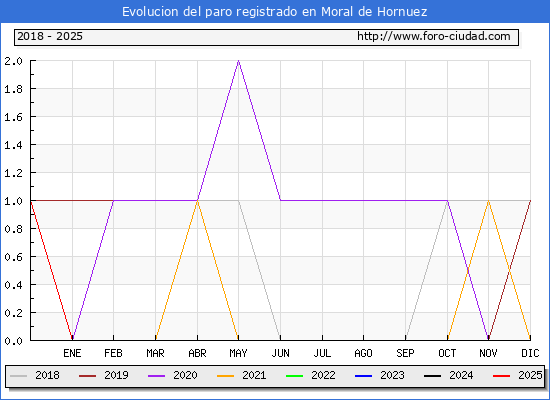Select the '2020' legend label
This screenshot has height=400, width=550.
[x=185, y=375]
